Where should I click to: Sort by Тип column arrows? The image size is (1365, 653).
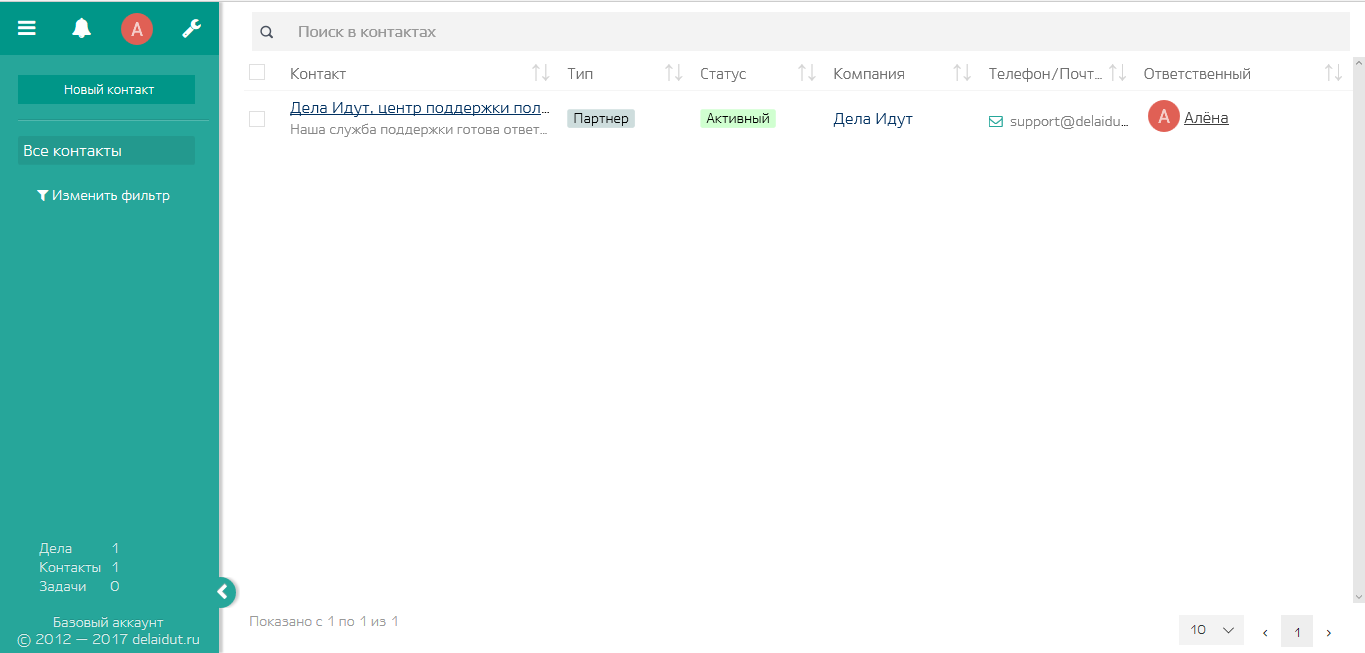674,73
